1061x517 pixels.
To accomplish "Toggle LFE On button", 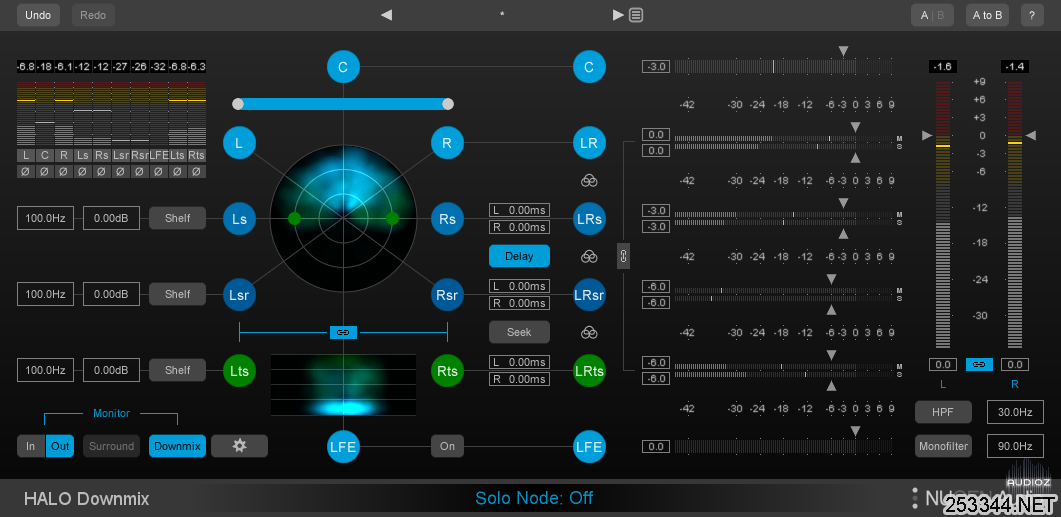I will [x=447, y=446].
